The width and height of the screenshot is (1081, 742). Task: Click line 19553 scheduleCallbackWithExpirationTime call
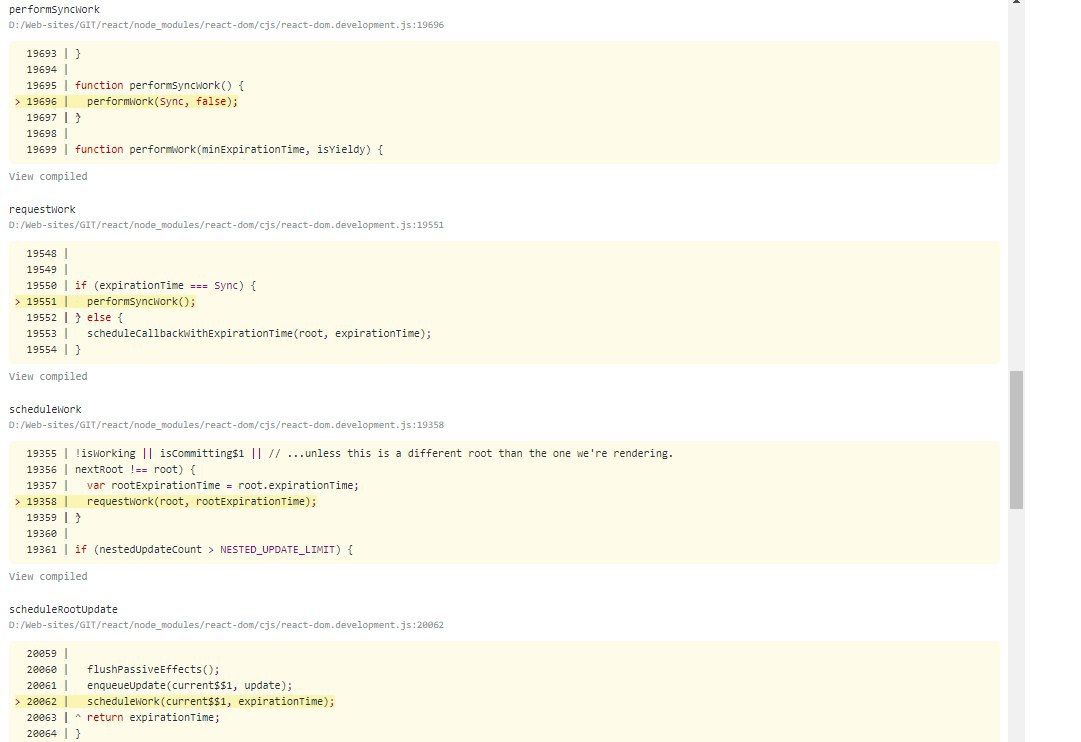(x=259, y=334)
